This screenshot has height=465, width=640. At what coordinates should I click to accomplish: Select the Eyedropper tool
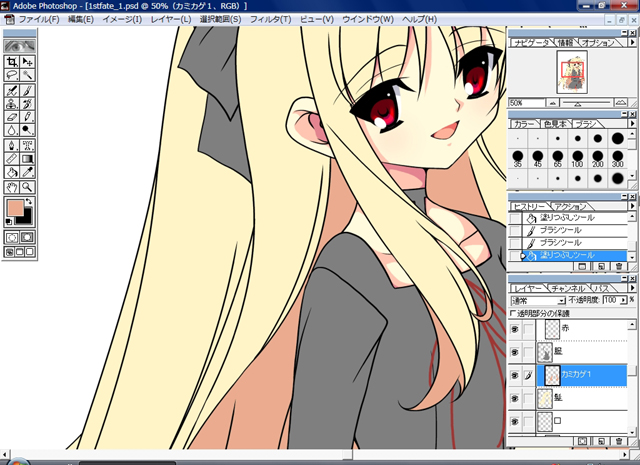click(27, 171)
